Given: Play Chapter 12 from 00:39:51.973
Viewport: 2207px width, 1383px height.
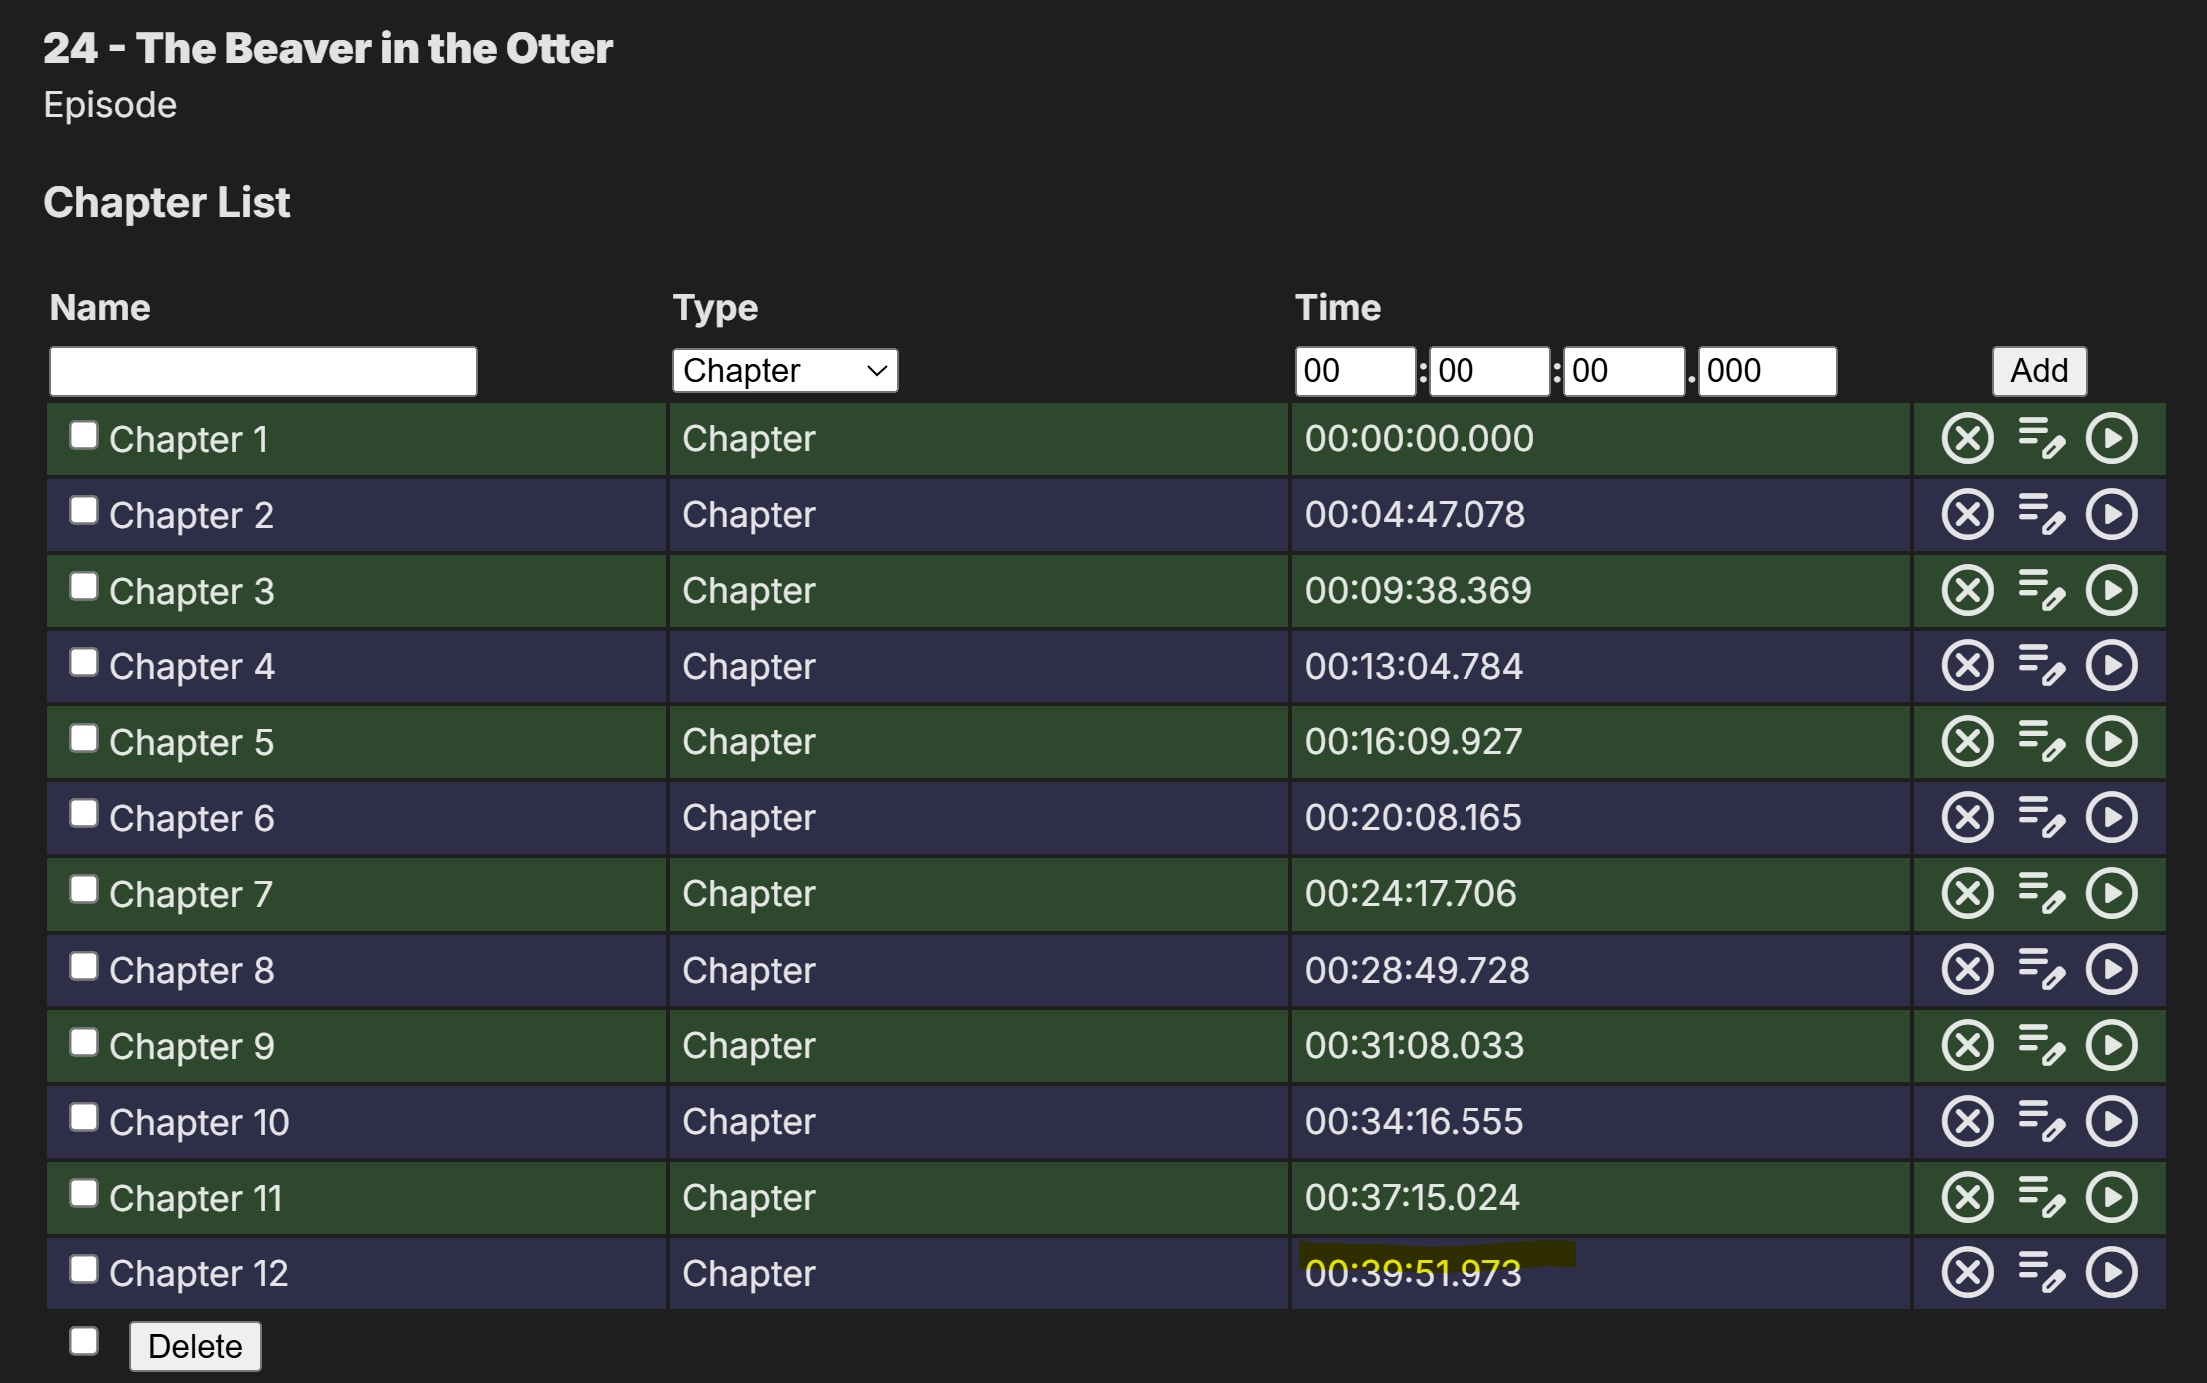Looking at the screenshot, I should point(2112,1273).
